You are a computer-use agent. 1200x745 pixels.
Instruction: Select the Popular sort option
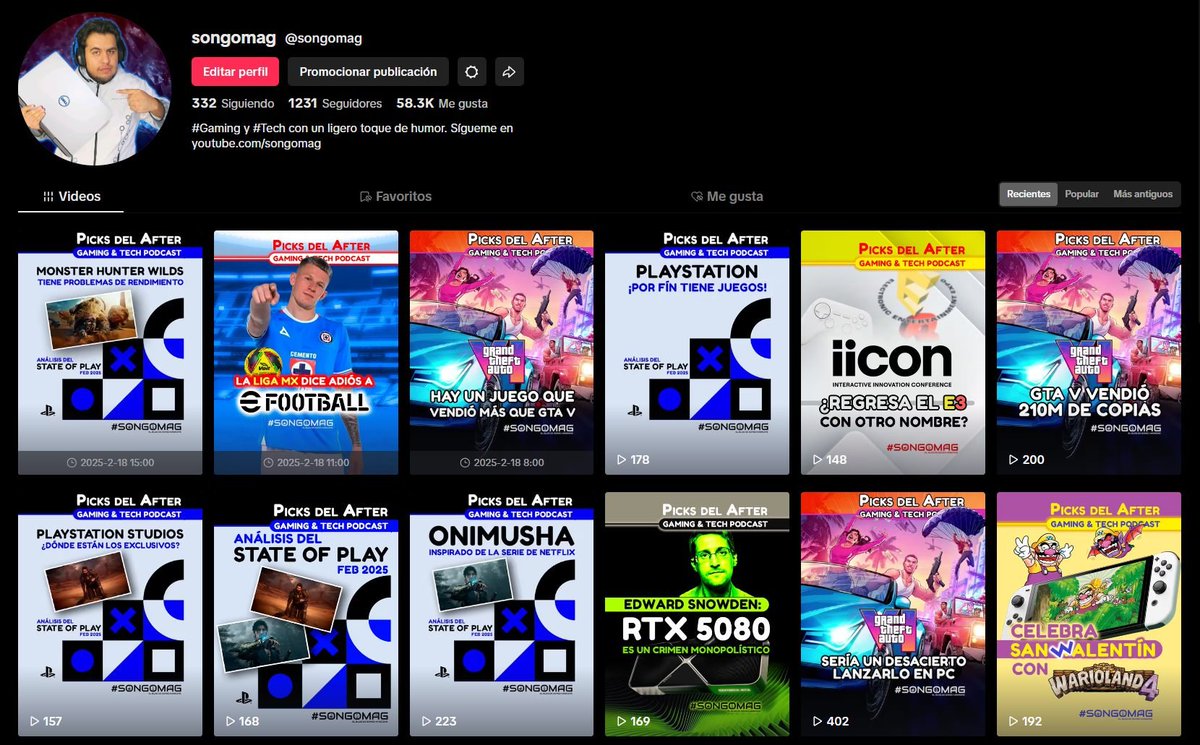pyautogui.click(x=1081, y=194)
